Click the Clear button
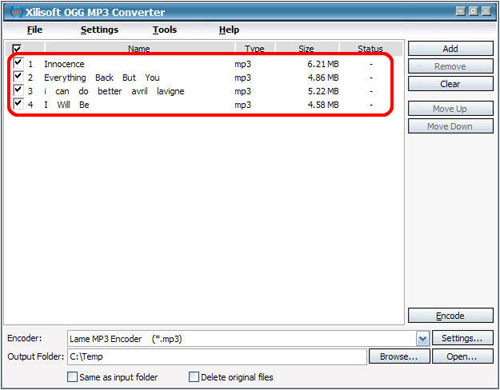Image resolution: width=500 pixels, height=390 pixels. tap(451, 84)
